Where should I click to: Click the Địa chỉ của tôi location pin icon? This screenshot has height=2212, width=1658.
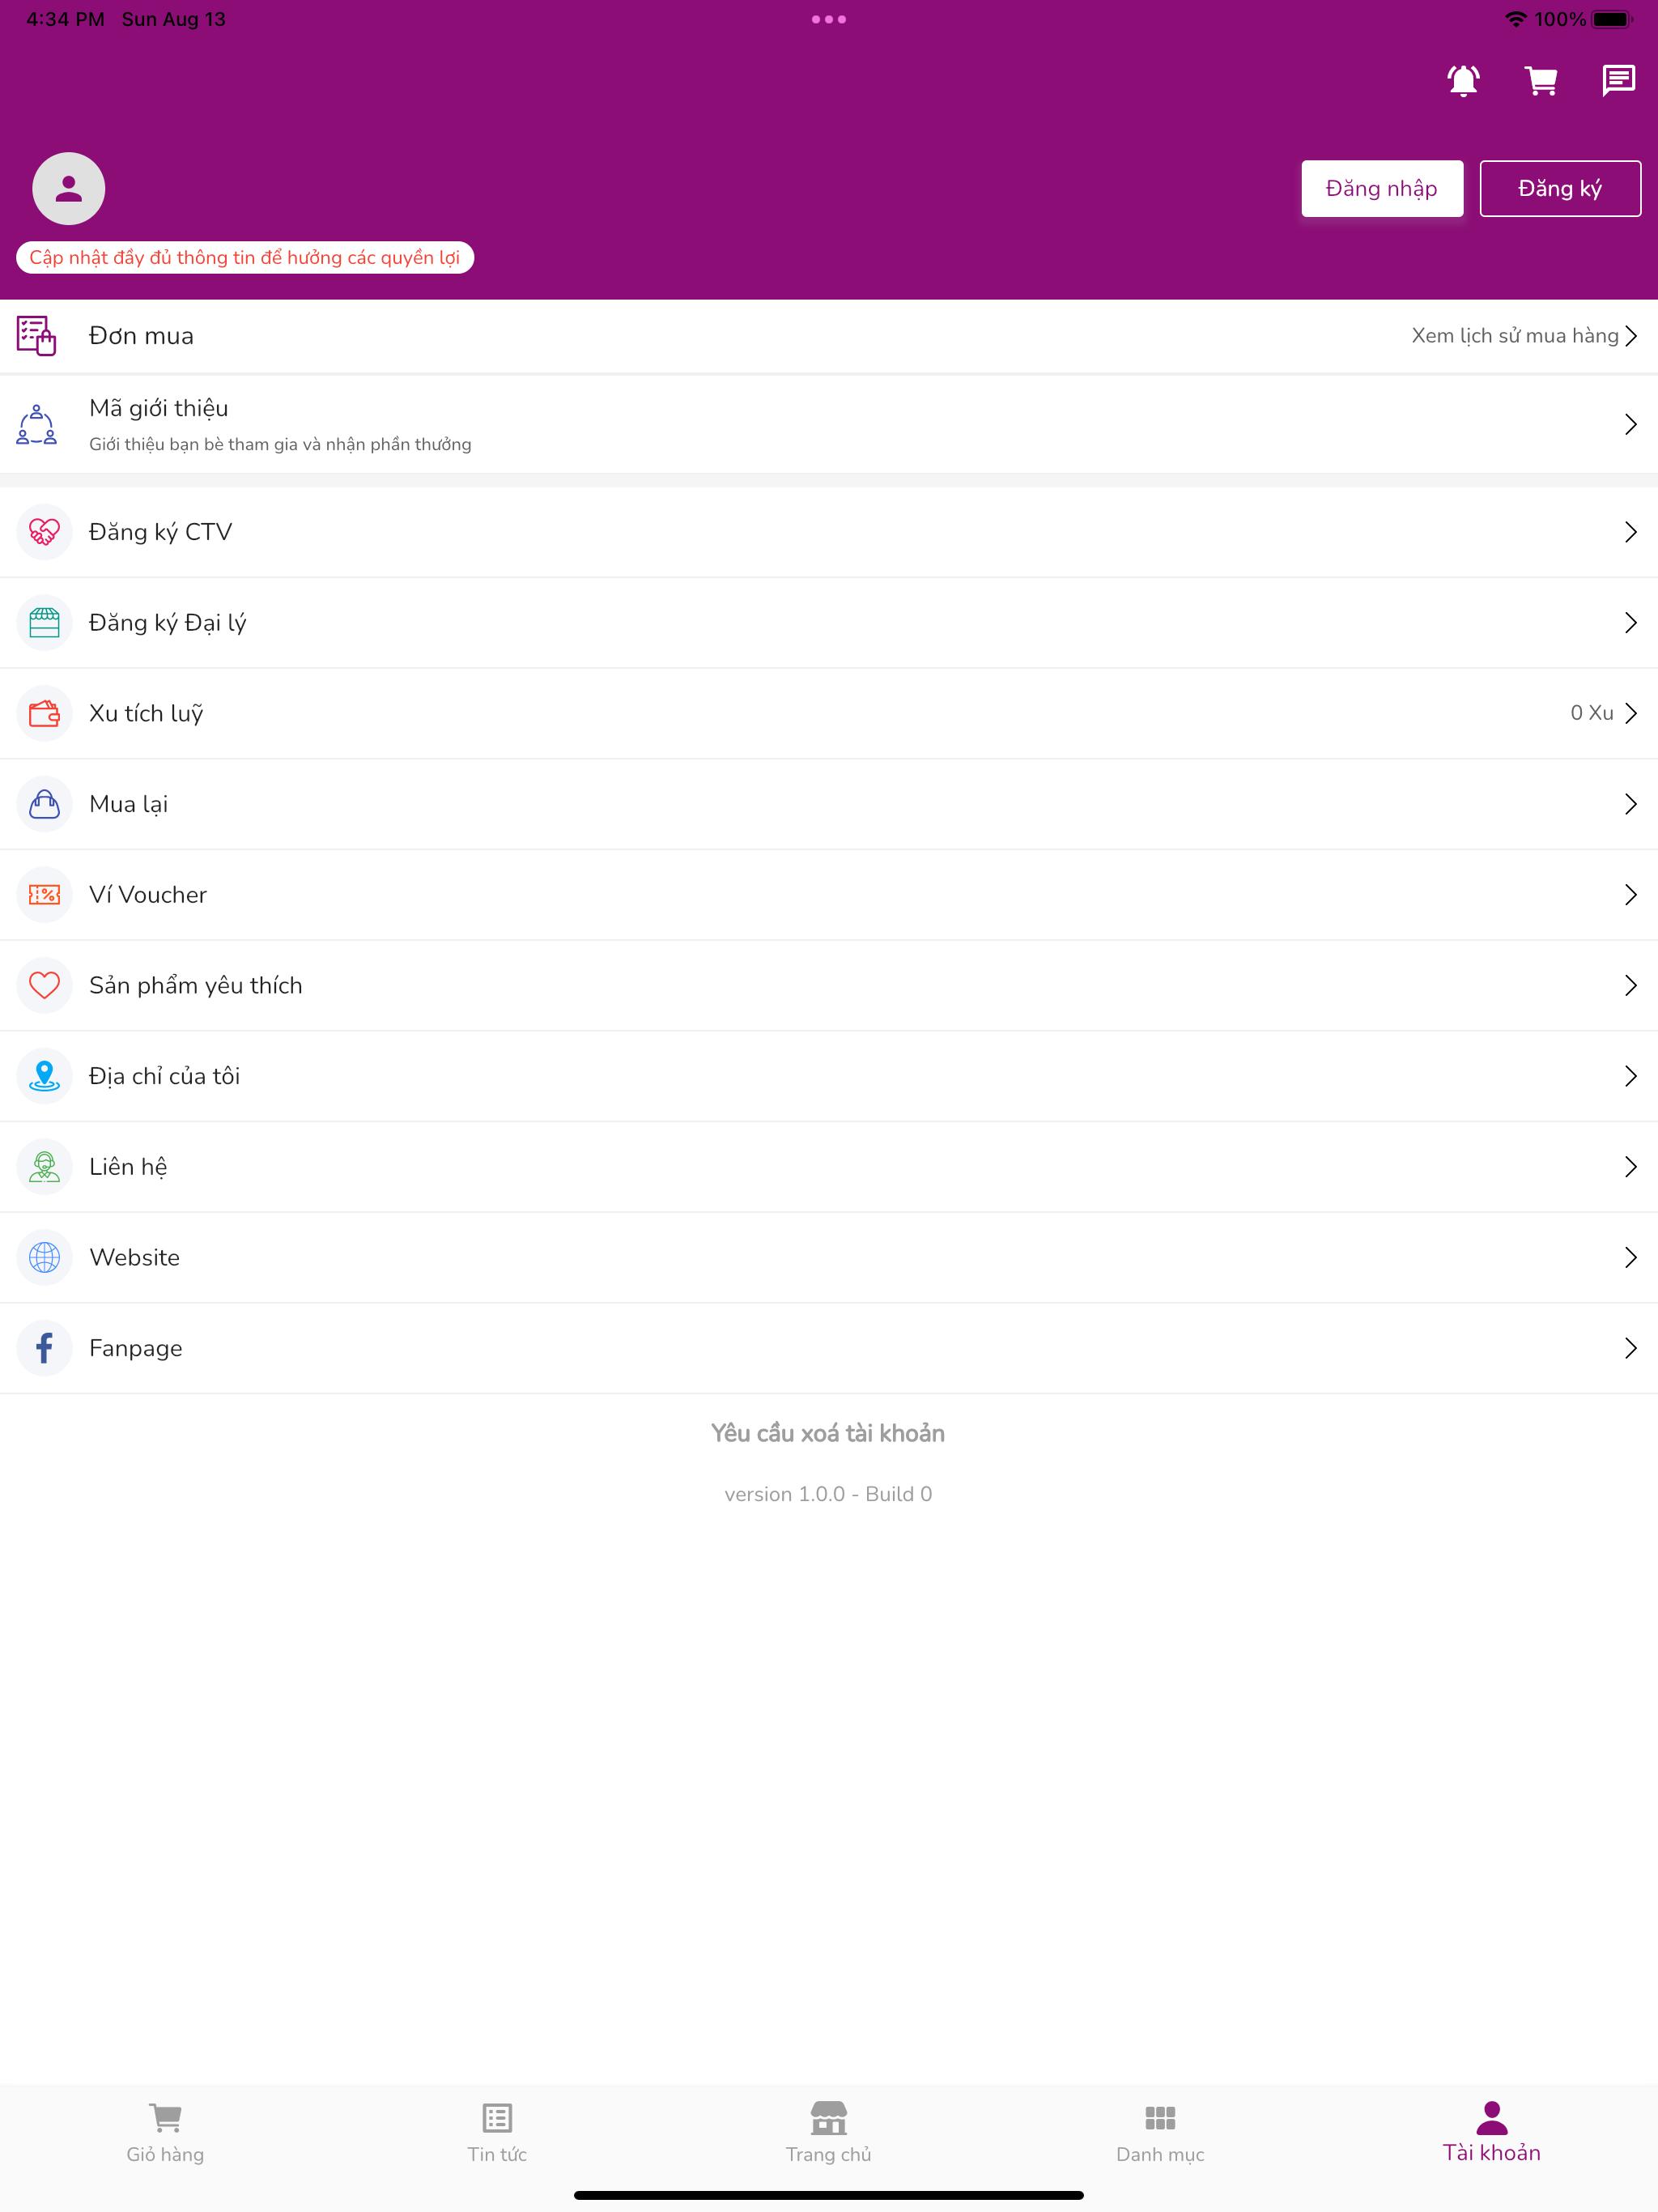pyautogui.click(x=45, y=1076)
